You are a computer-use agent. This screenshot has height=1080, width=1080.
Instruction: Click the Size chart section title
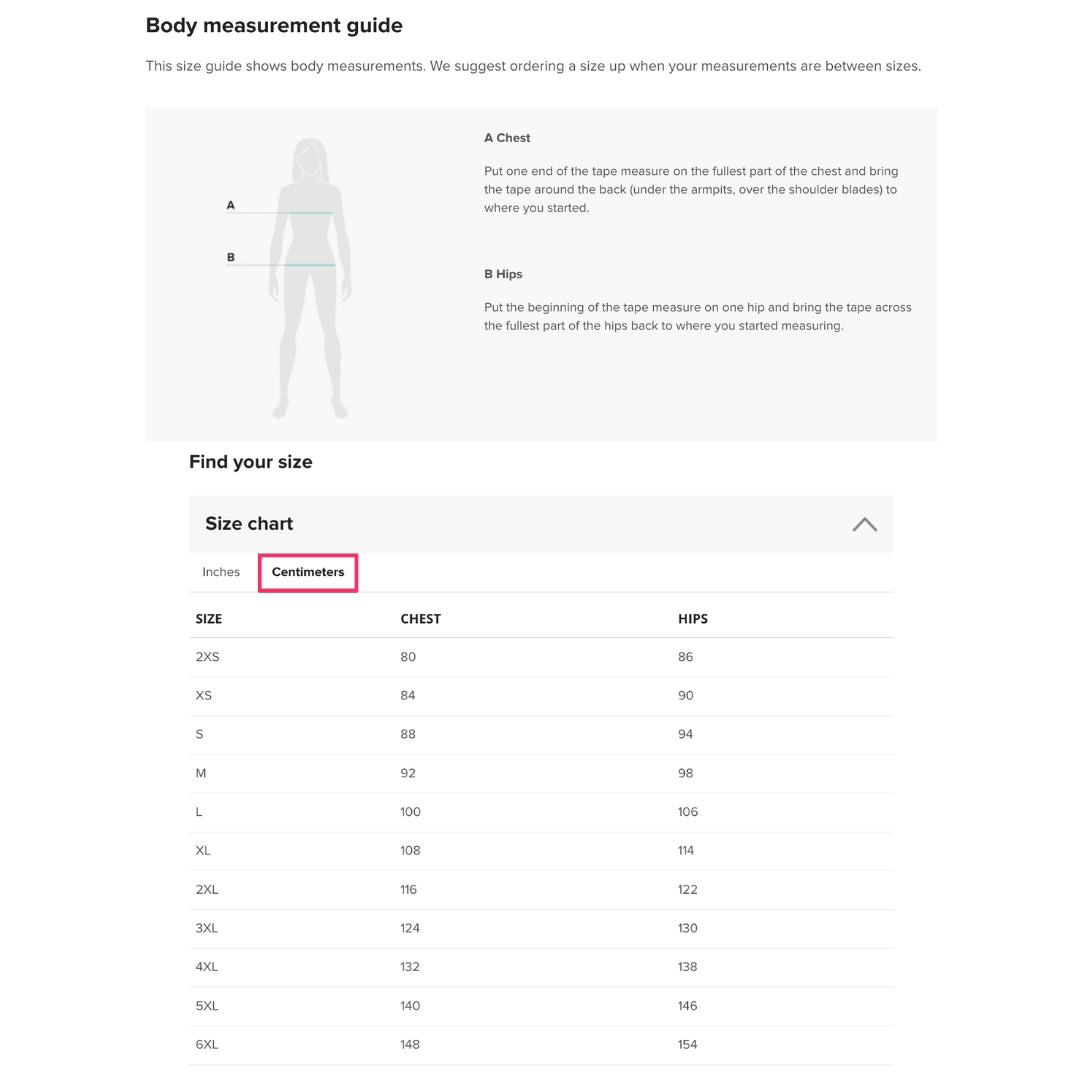pyautogui.click(x=249, y=523)
